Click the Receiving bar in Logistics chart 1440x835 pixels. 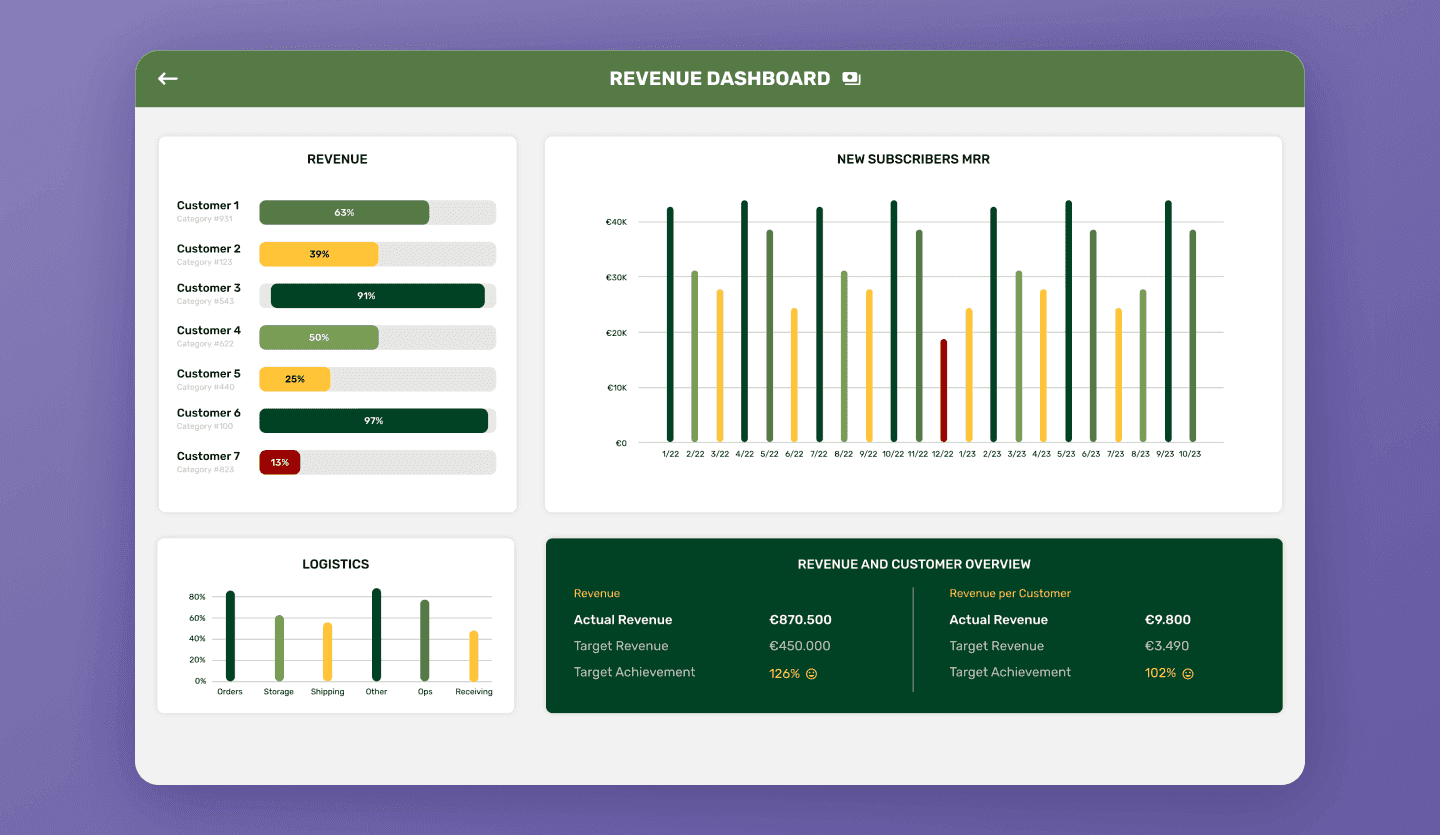(474, 656)
